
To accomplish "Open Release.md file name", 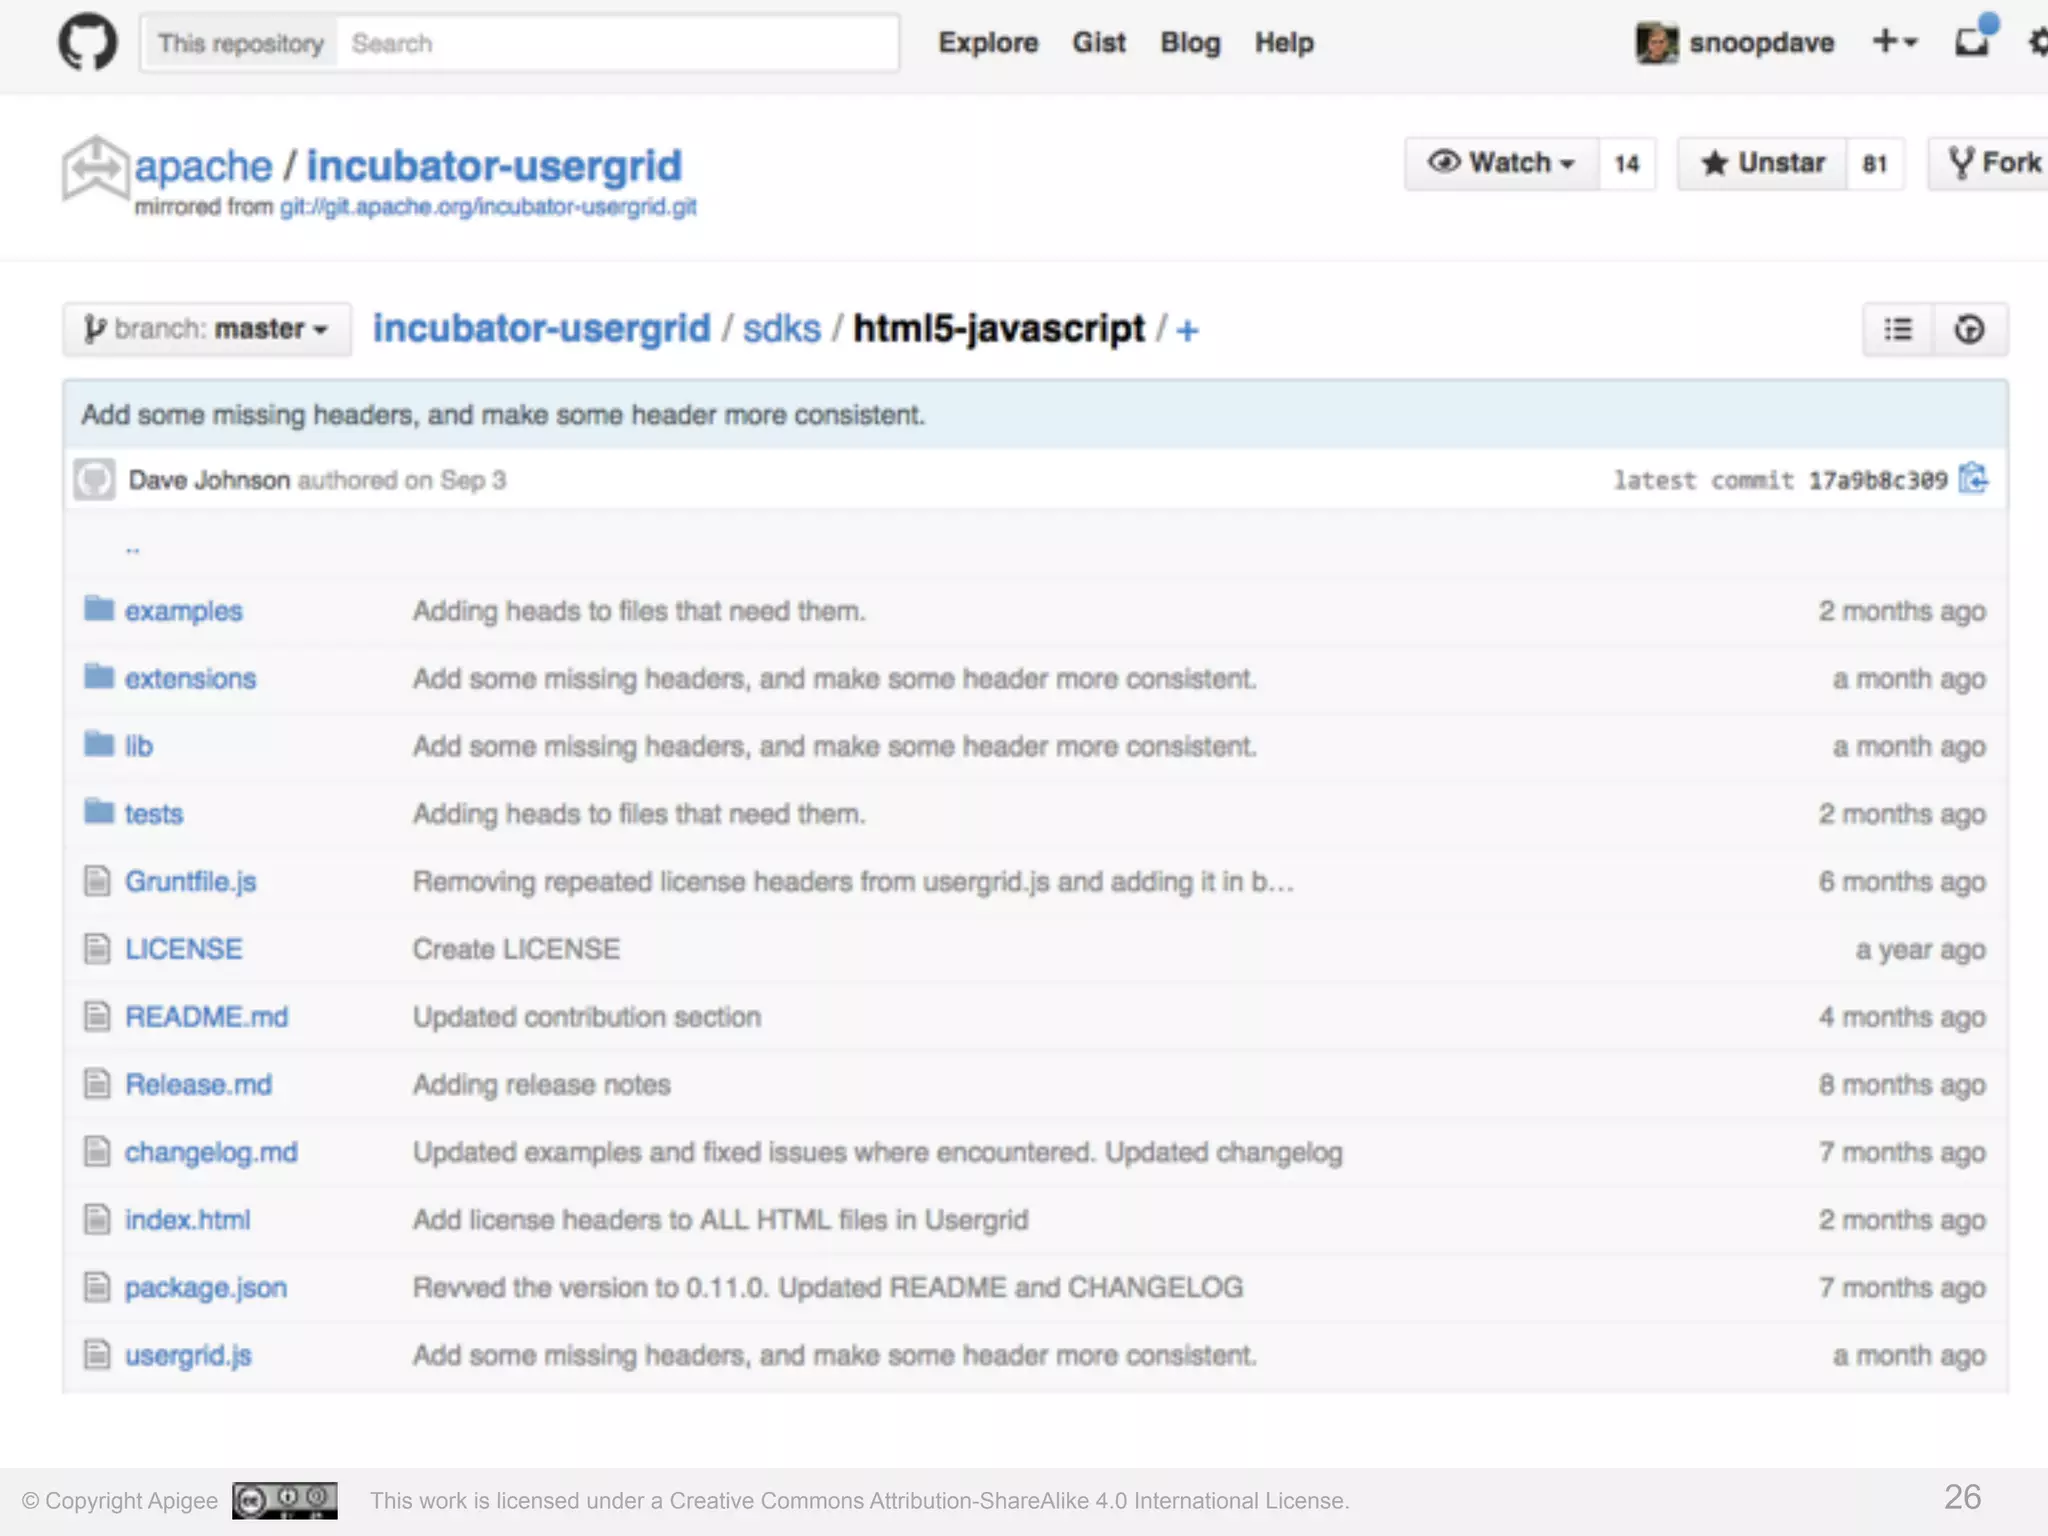I will (x=198, y=1084).
